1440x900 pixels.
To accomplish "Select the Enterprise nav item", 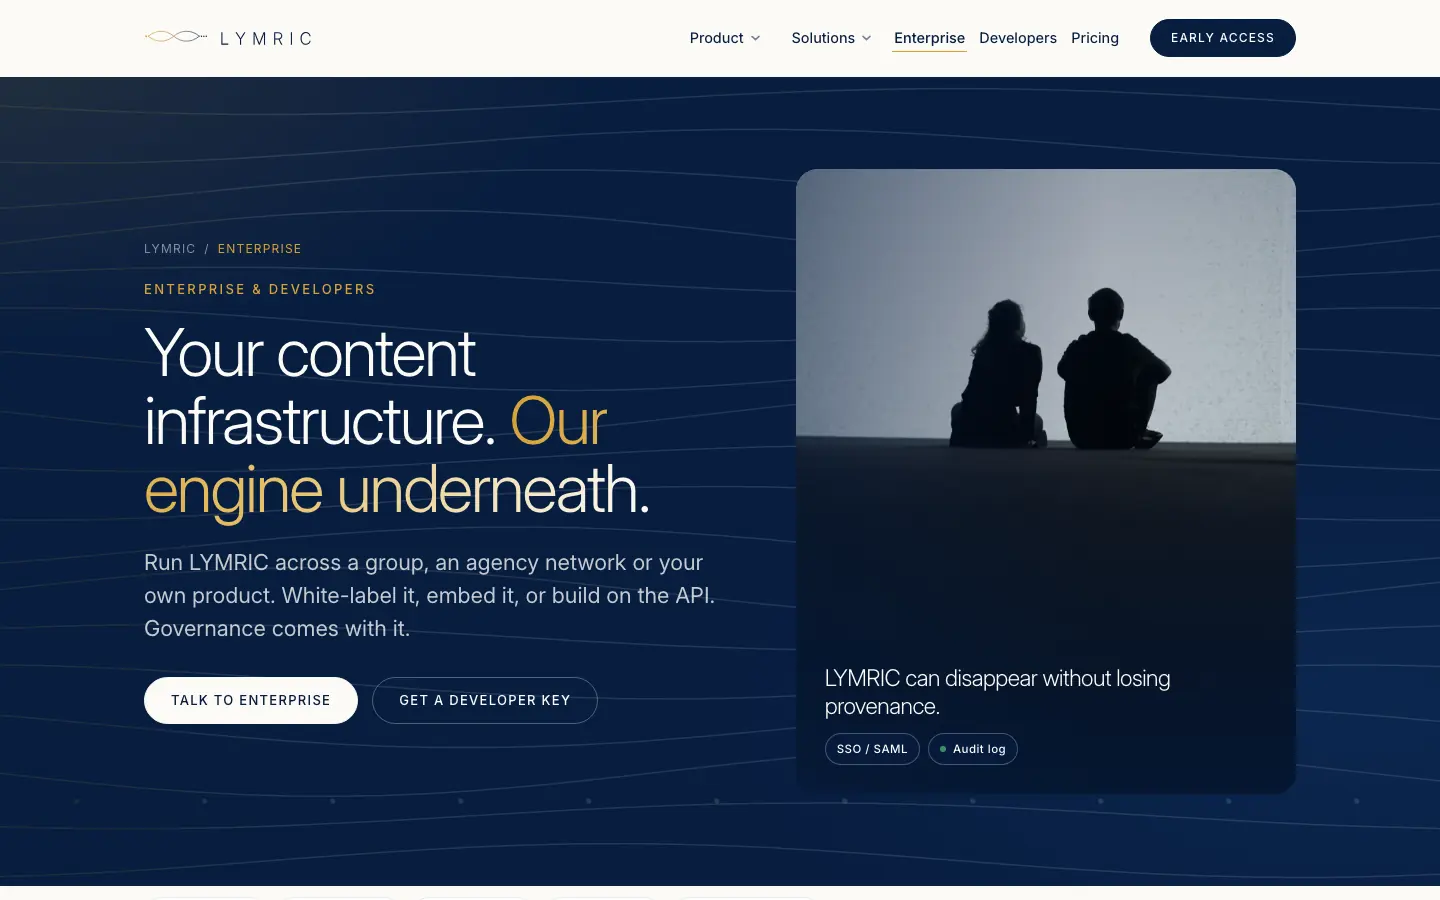I will [x=929, y=38].
